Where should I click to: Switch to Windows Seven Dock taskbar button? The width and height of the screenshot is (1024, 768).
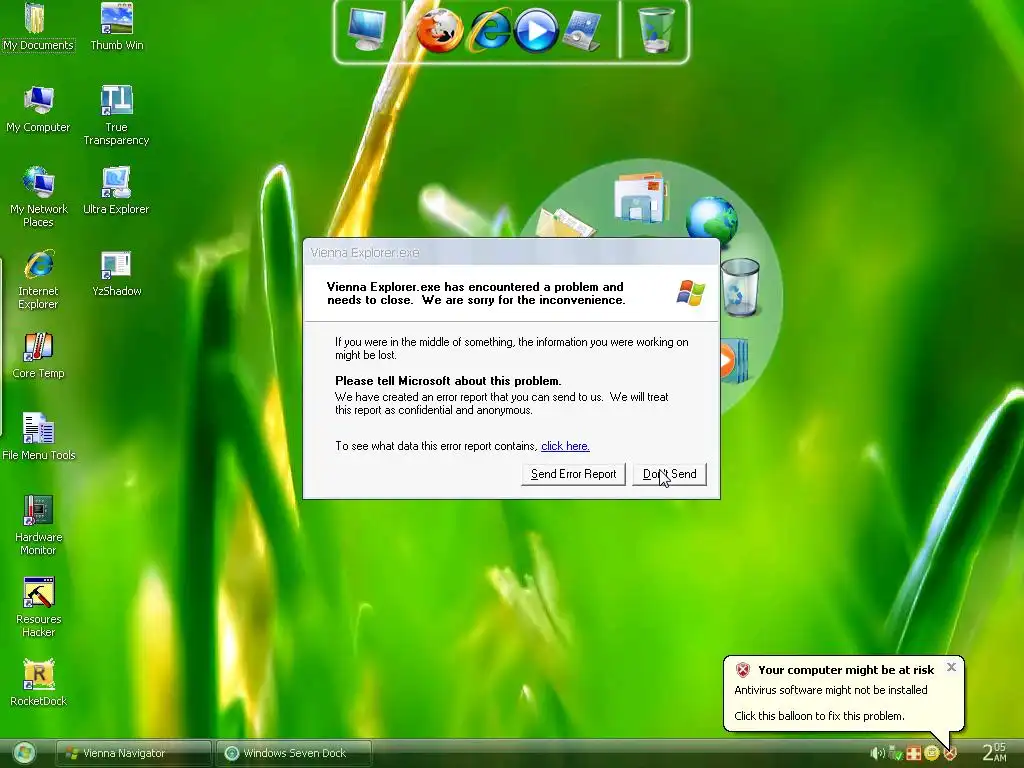coord(294,753)
